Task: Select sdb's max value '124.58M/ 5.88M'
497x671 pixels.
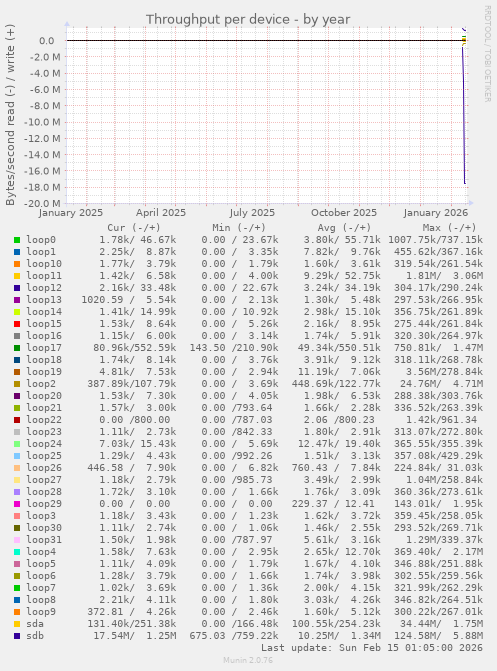Action: (438, 636)
